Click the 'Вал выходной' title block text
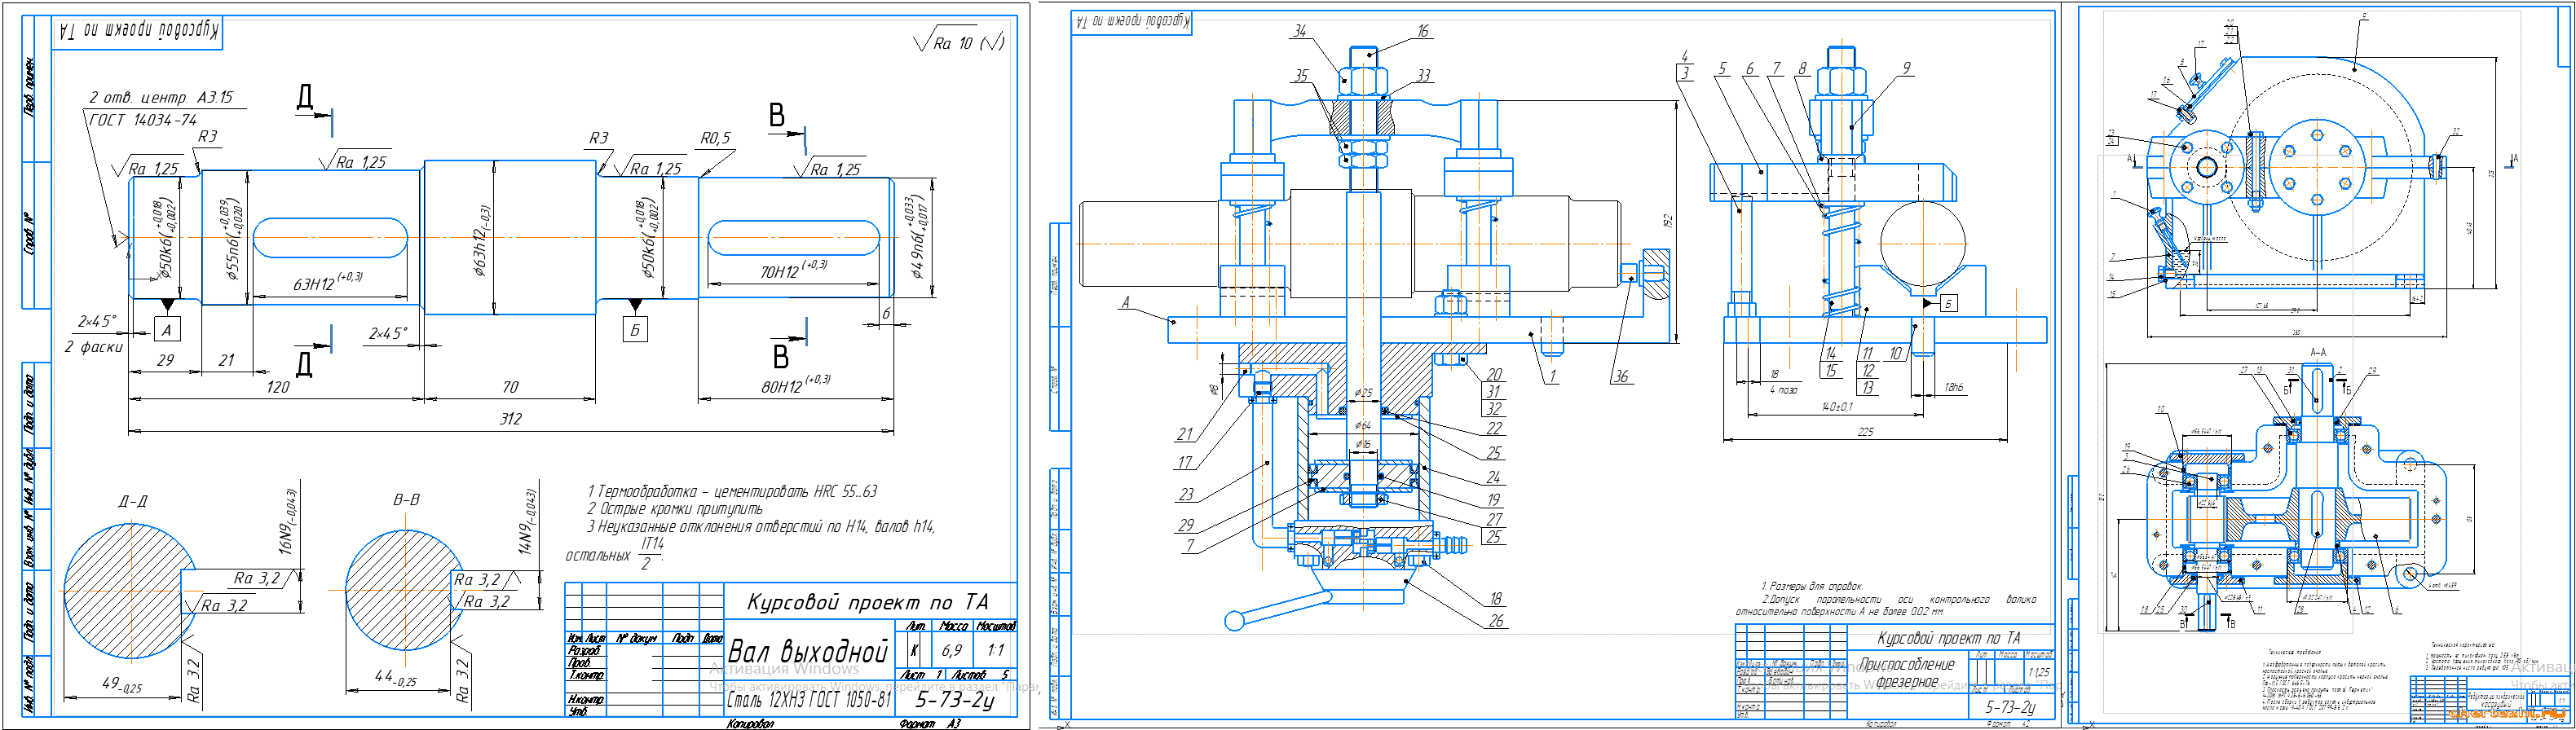Screen dimensions: 2576x730 (808, 652)
